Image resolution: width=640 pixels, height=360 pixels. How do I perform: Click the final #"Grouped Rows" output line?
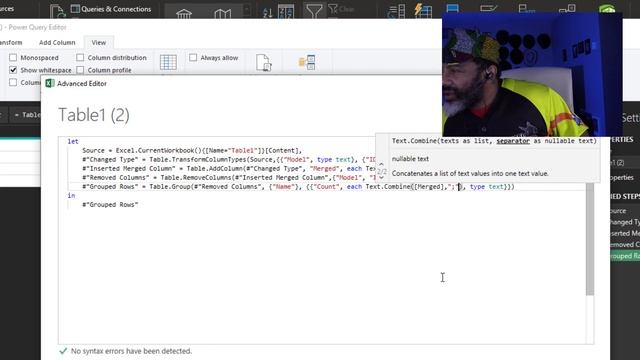tap(110, 204)
